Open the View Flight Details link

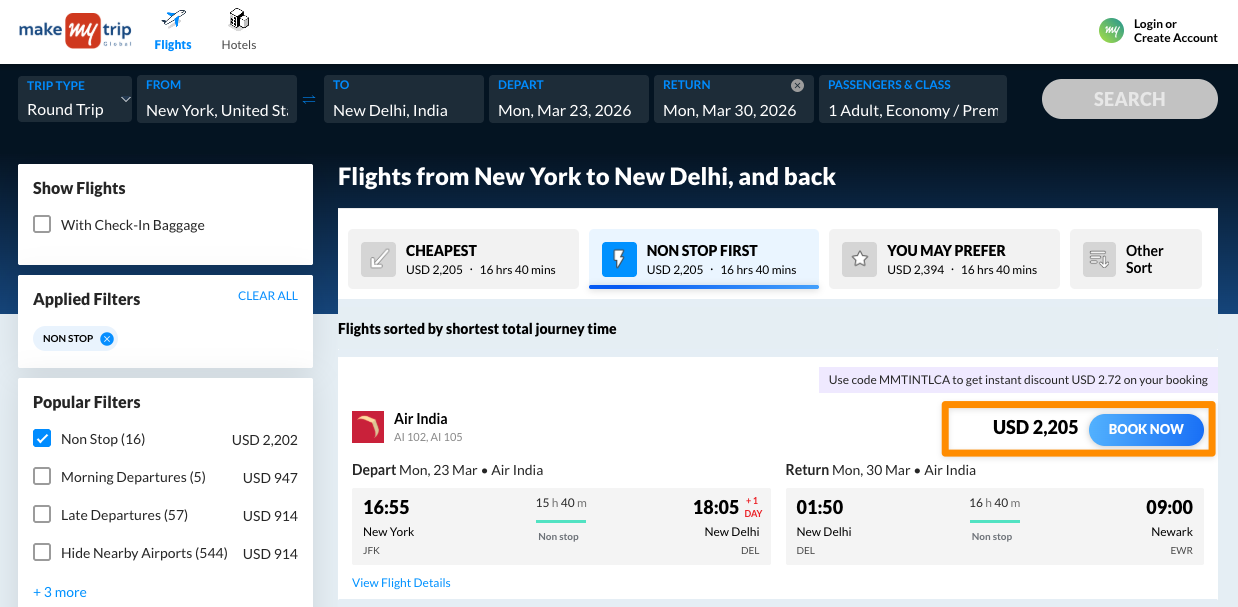(401, 583)
